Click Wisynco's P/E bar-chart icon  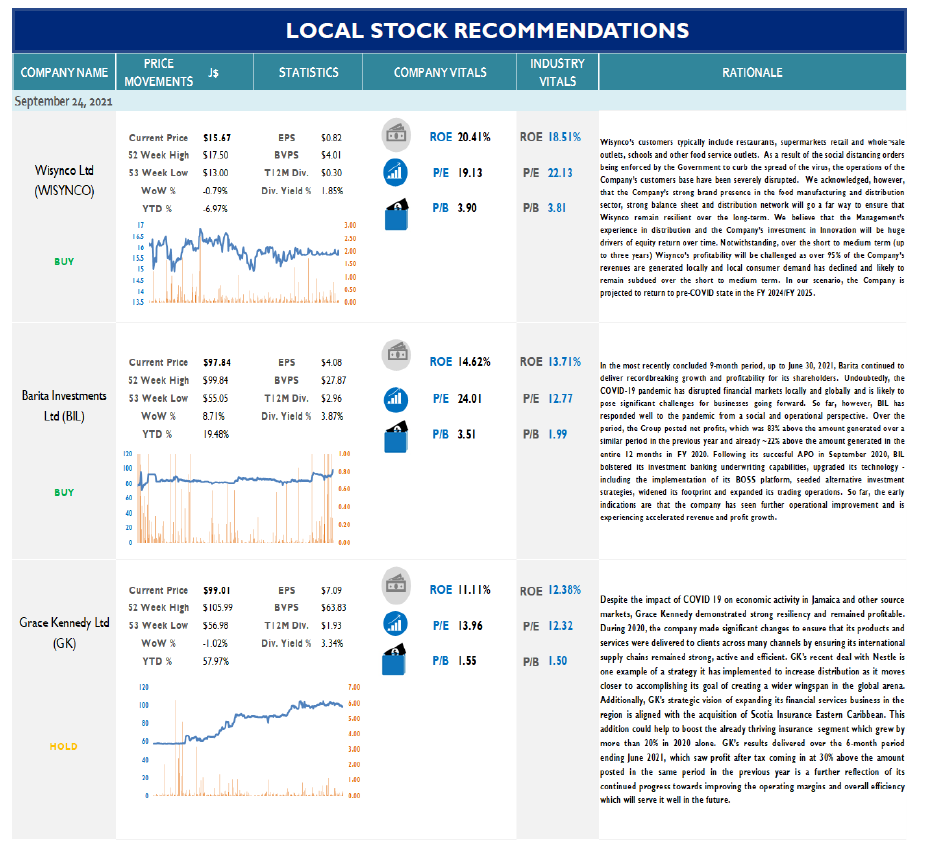pos(396,172)
